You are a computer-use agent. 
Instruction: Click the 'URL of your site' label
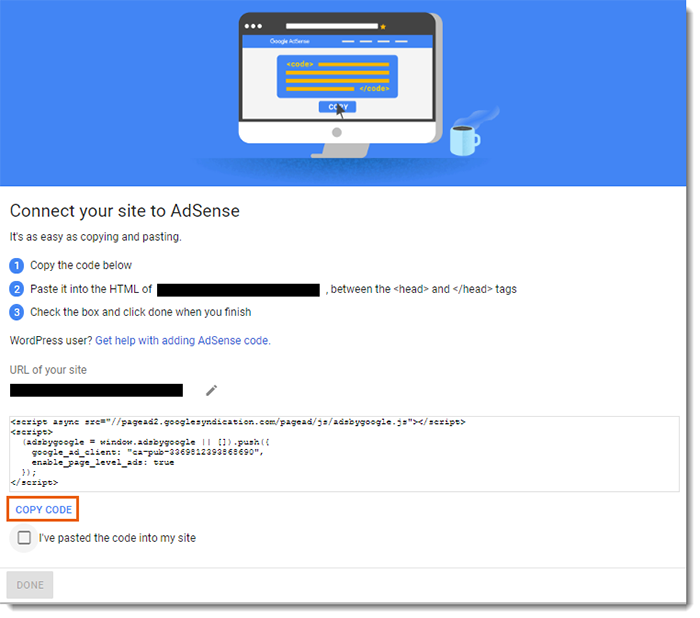point(48,370)
